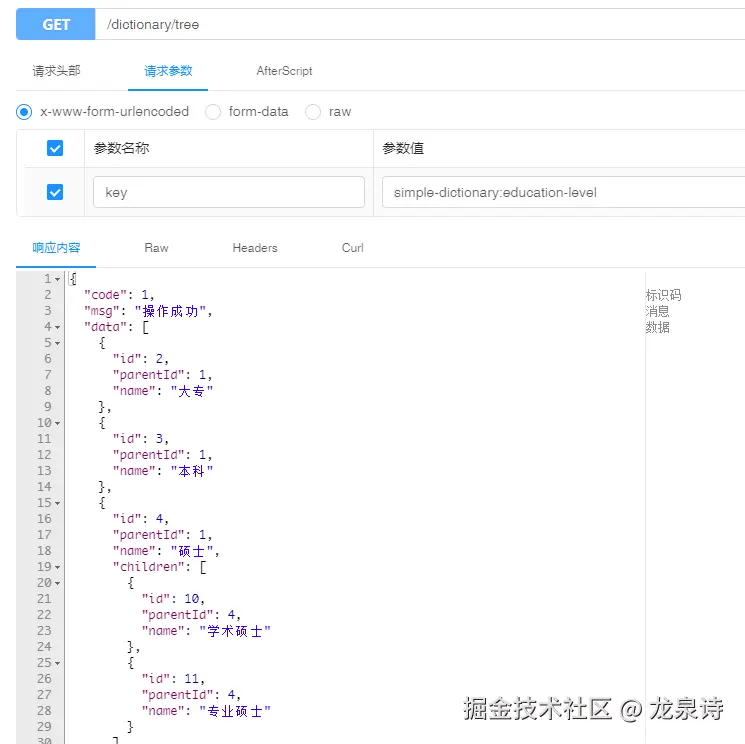
Task: Uncheck the key parameter row checkbox
Action: coord(55,192)
